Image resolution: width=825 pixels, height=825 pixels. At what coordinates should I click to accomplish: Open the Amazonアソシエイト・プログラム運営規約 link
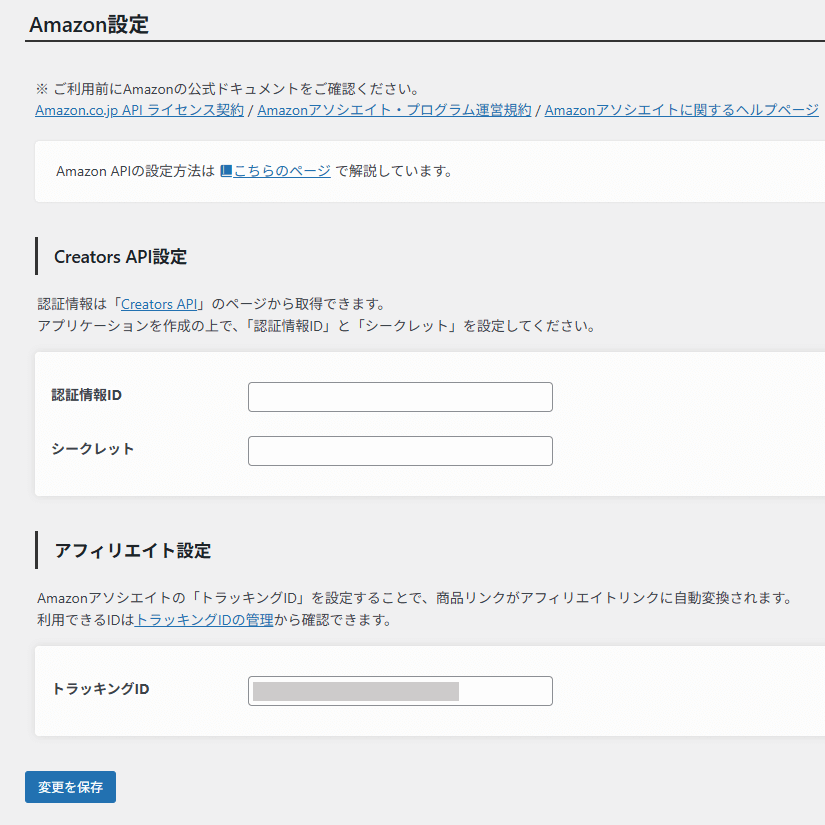tap(395, 111)
